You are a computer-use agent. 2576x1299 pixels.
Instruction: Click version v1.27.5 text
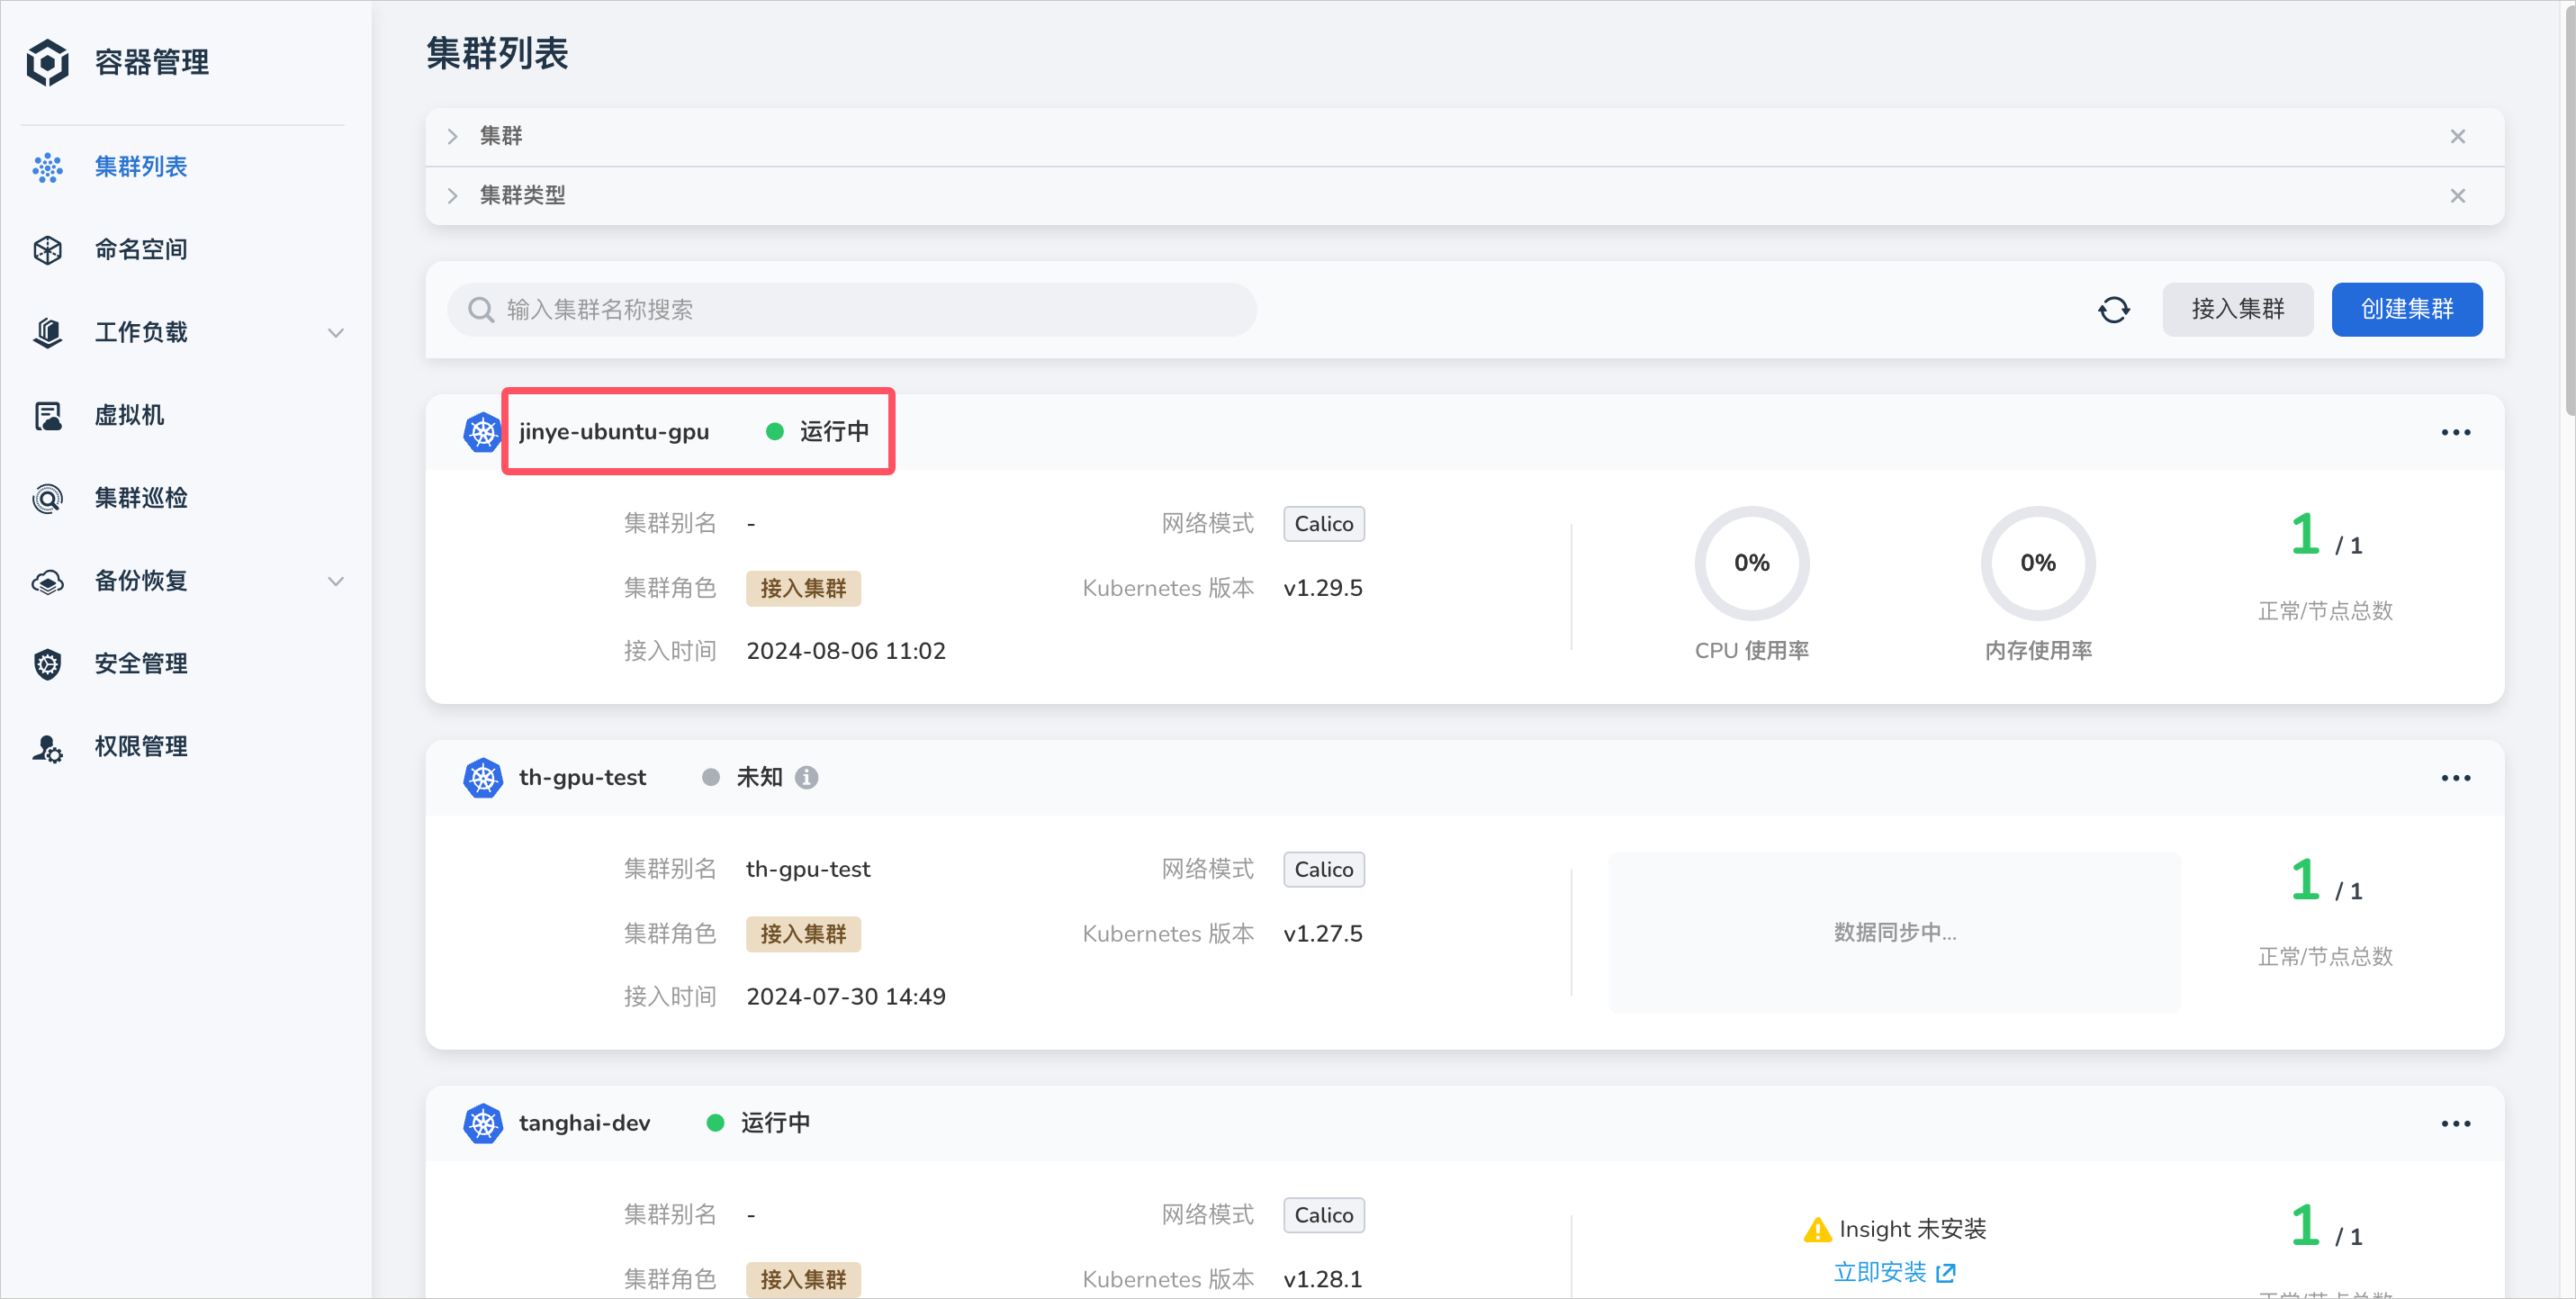click(1322, 933)
